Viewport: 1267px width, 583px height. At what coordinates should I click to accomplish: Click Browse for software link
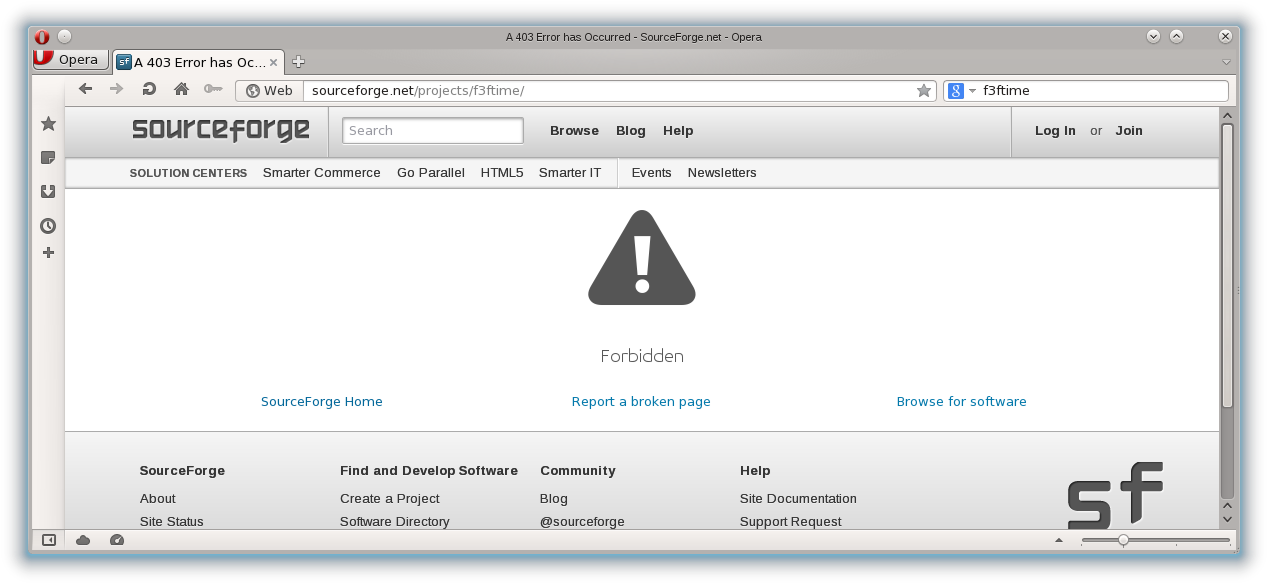[x=962, y=402]
